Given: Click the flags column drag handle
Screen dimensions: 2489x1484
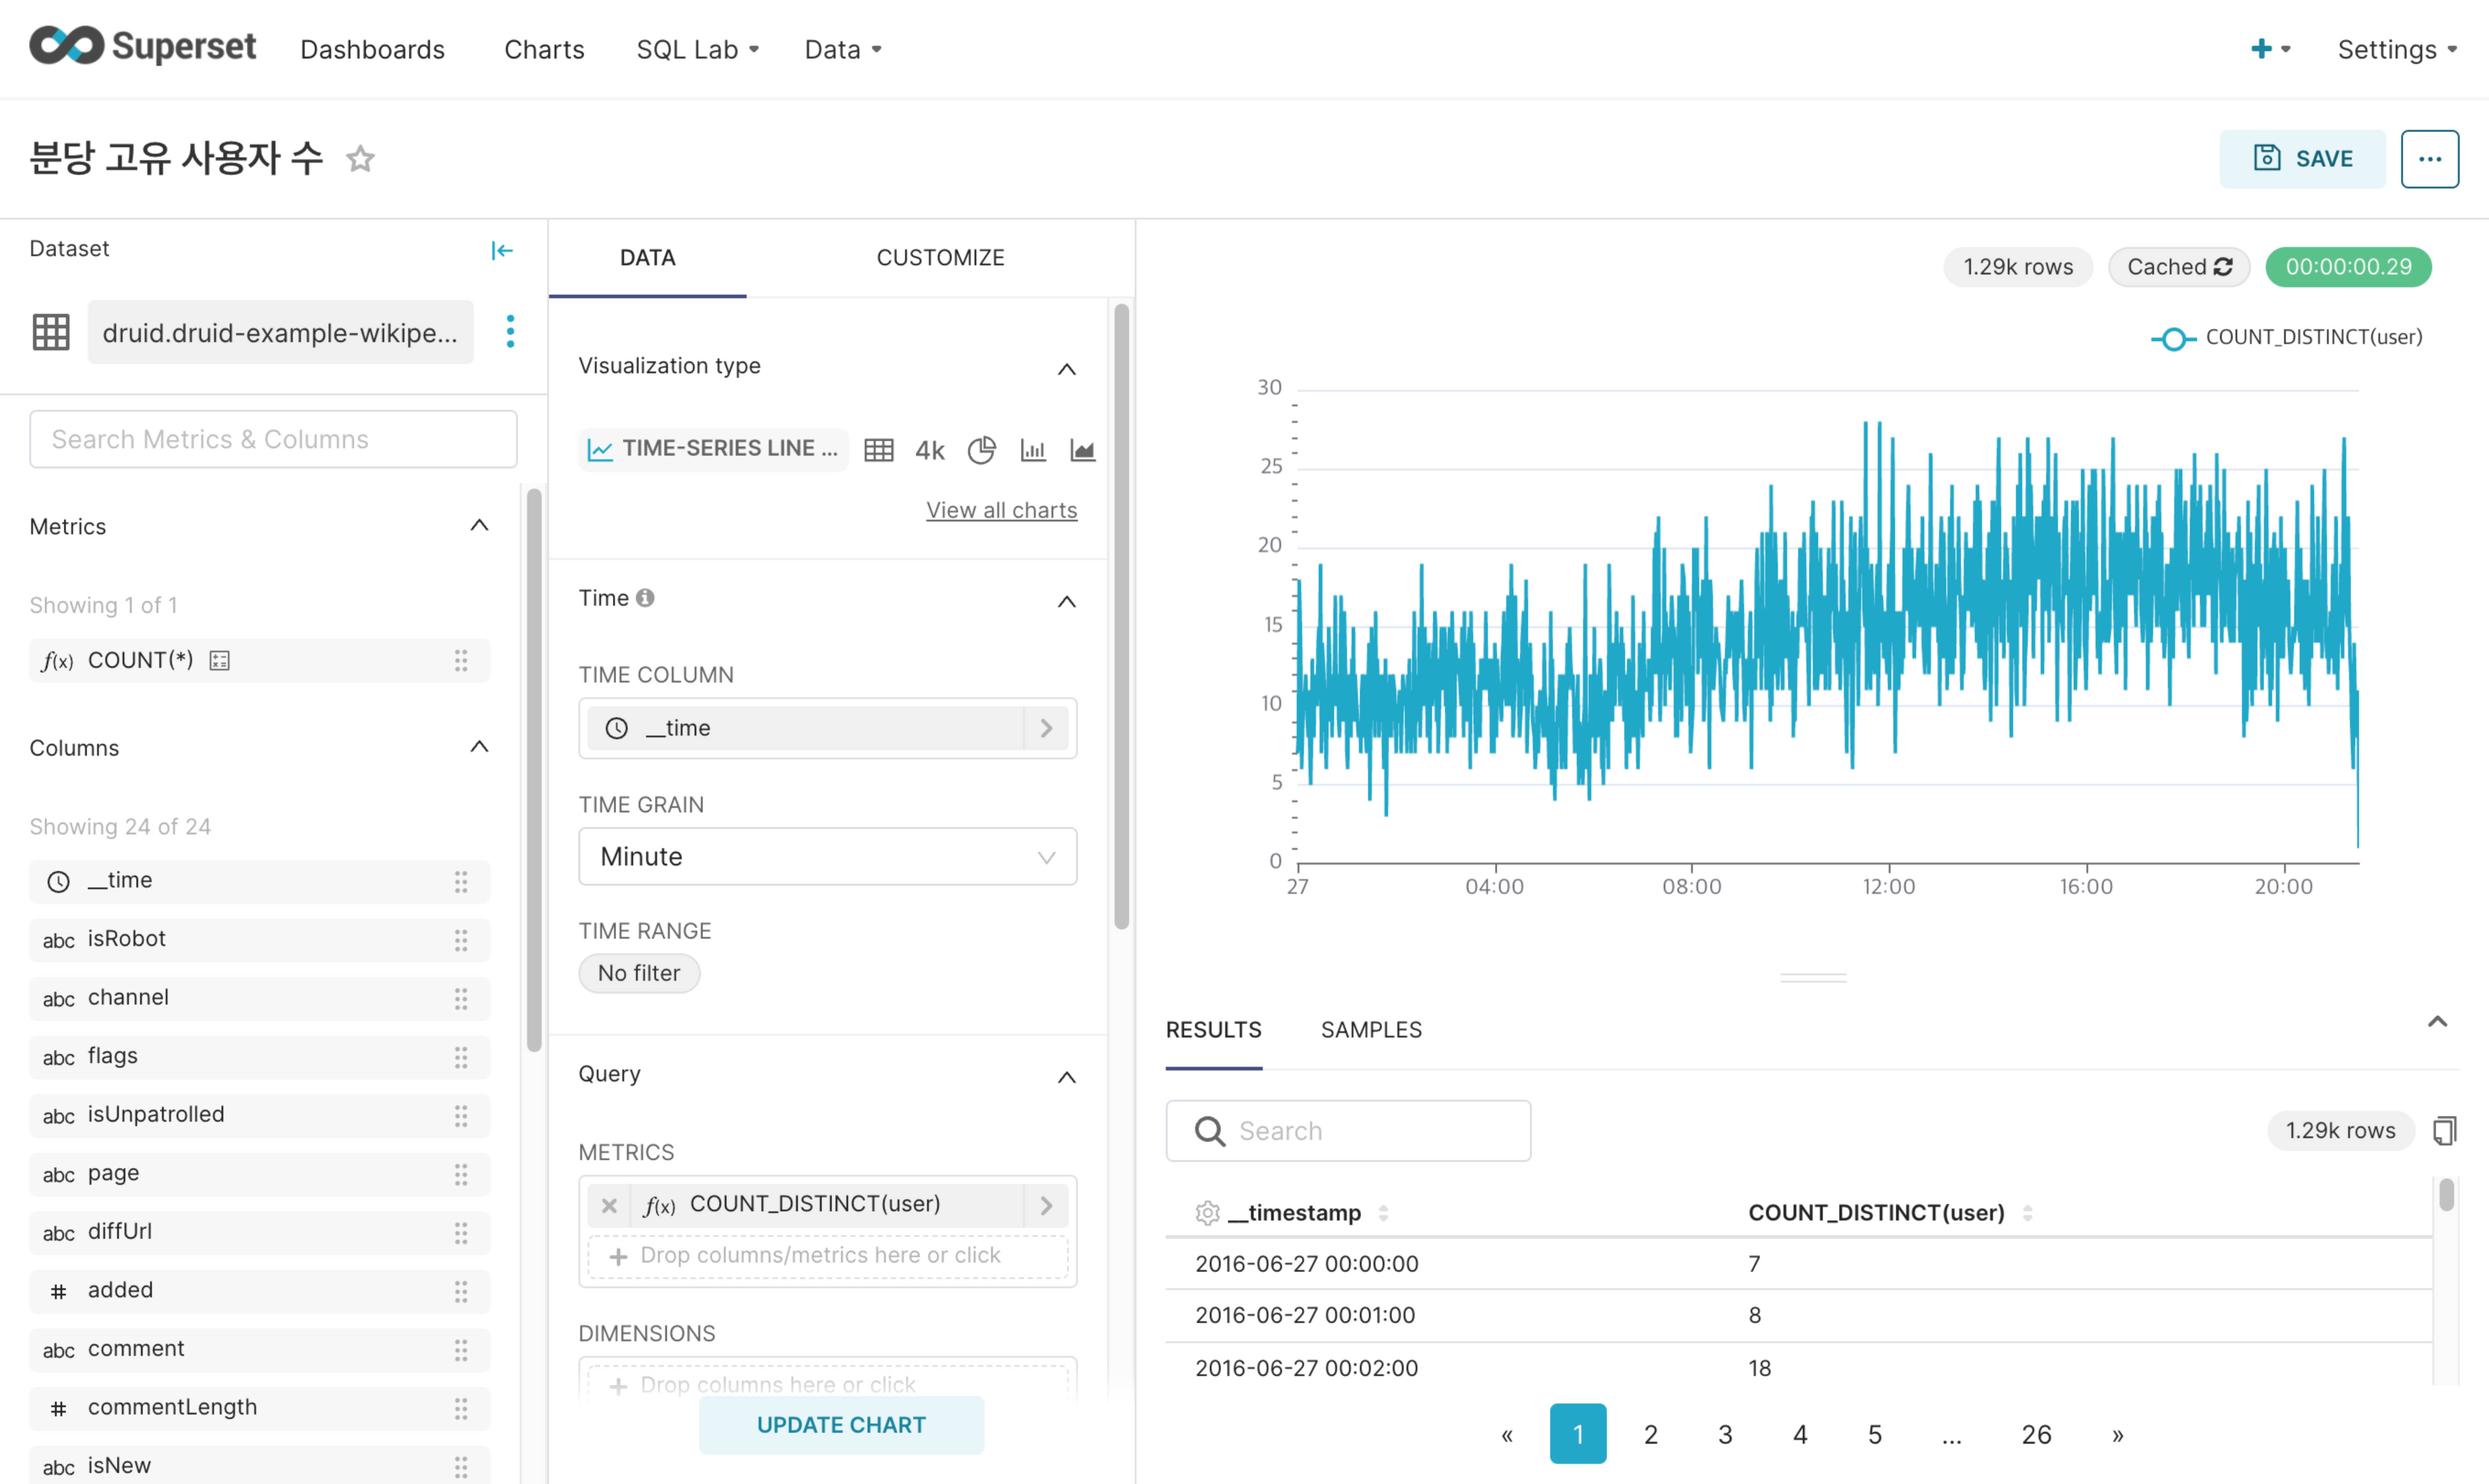Looking at the screenshot, I should click(x=461, y=1057).
